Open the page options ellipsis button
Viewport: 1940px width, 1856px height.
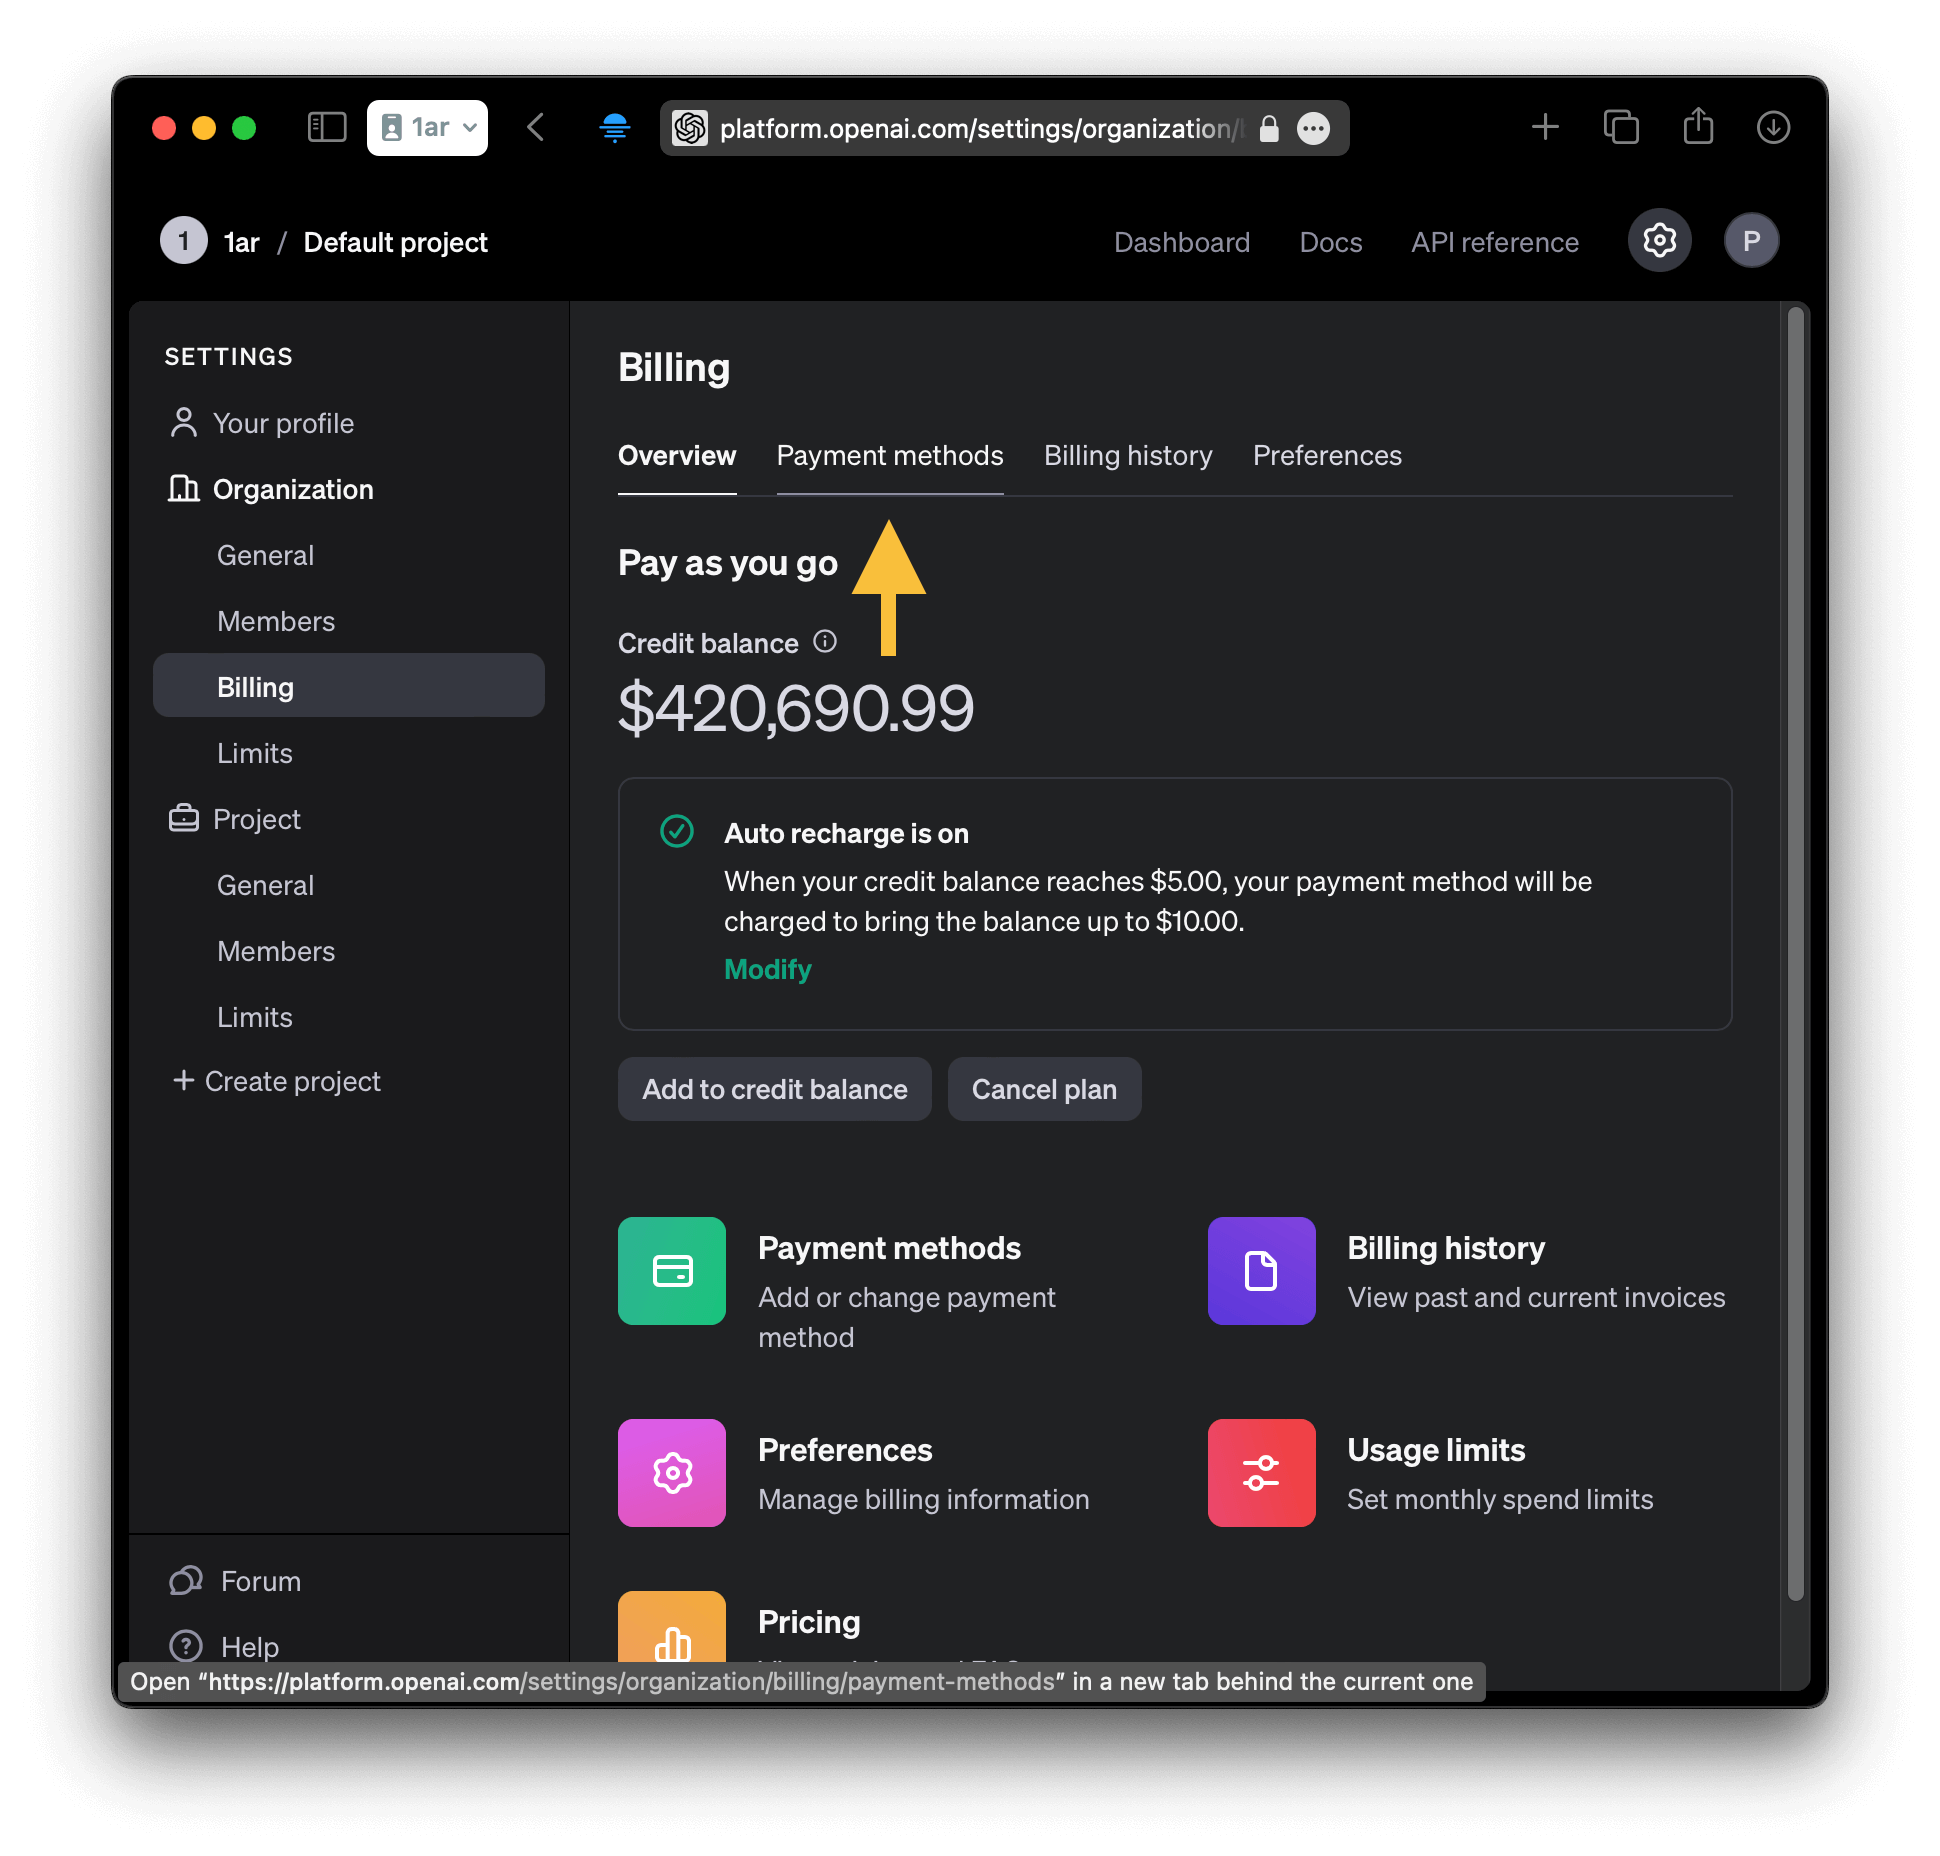pos(1313,128)
